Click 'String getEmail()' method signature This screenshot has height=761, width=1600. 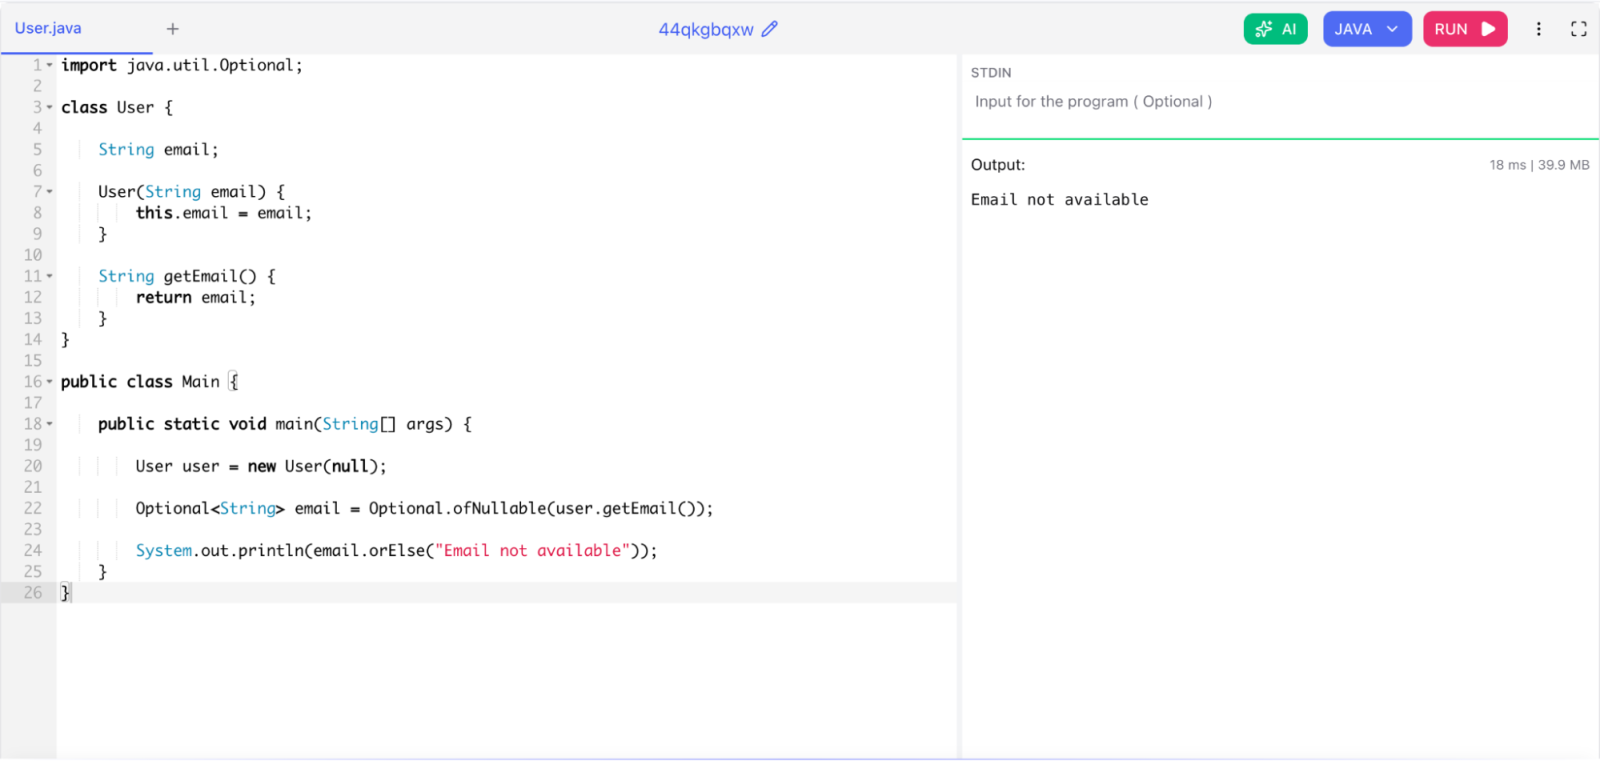coord(186,276)
